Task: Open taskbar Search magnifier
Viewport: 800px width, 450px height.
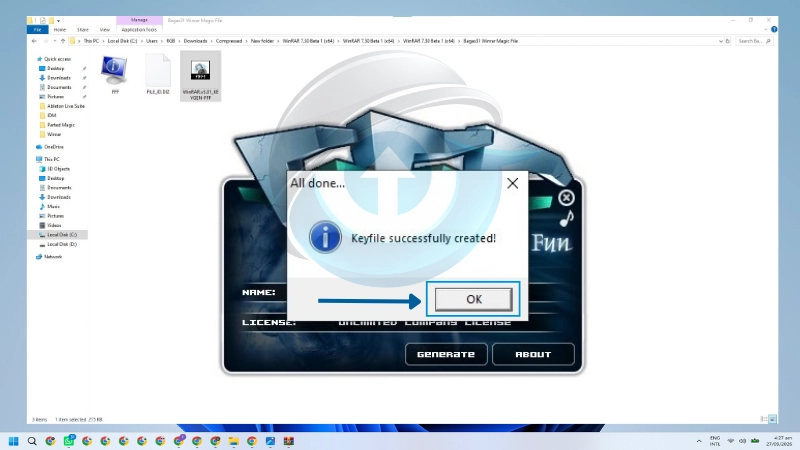Action: pyautogui.click(x=32, y=441)
